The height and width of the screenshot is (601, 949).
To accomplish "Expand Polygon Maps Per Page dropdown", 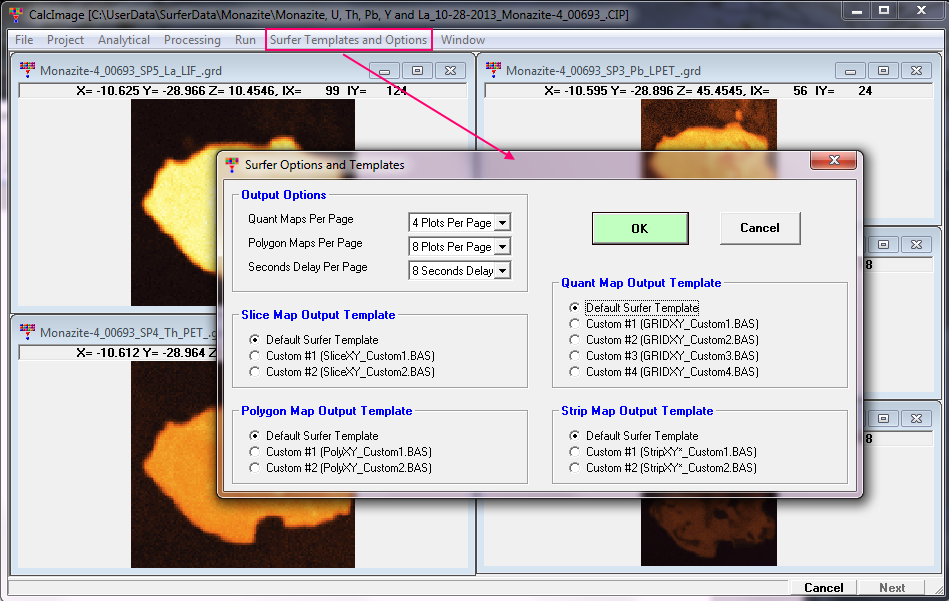I will pos(502,247).
